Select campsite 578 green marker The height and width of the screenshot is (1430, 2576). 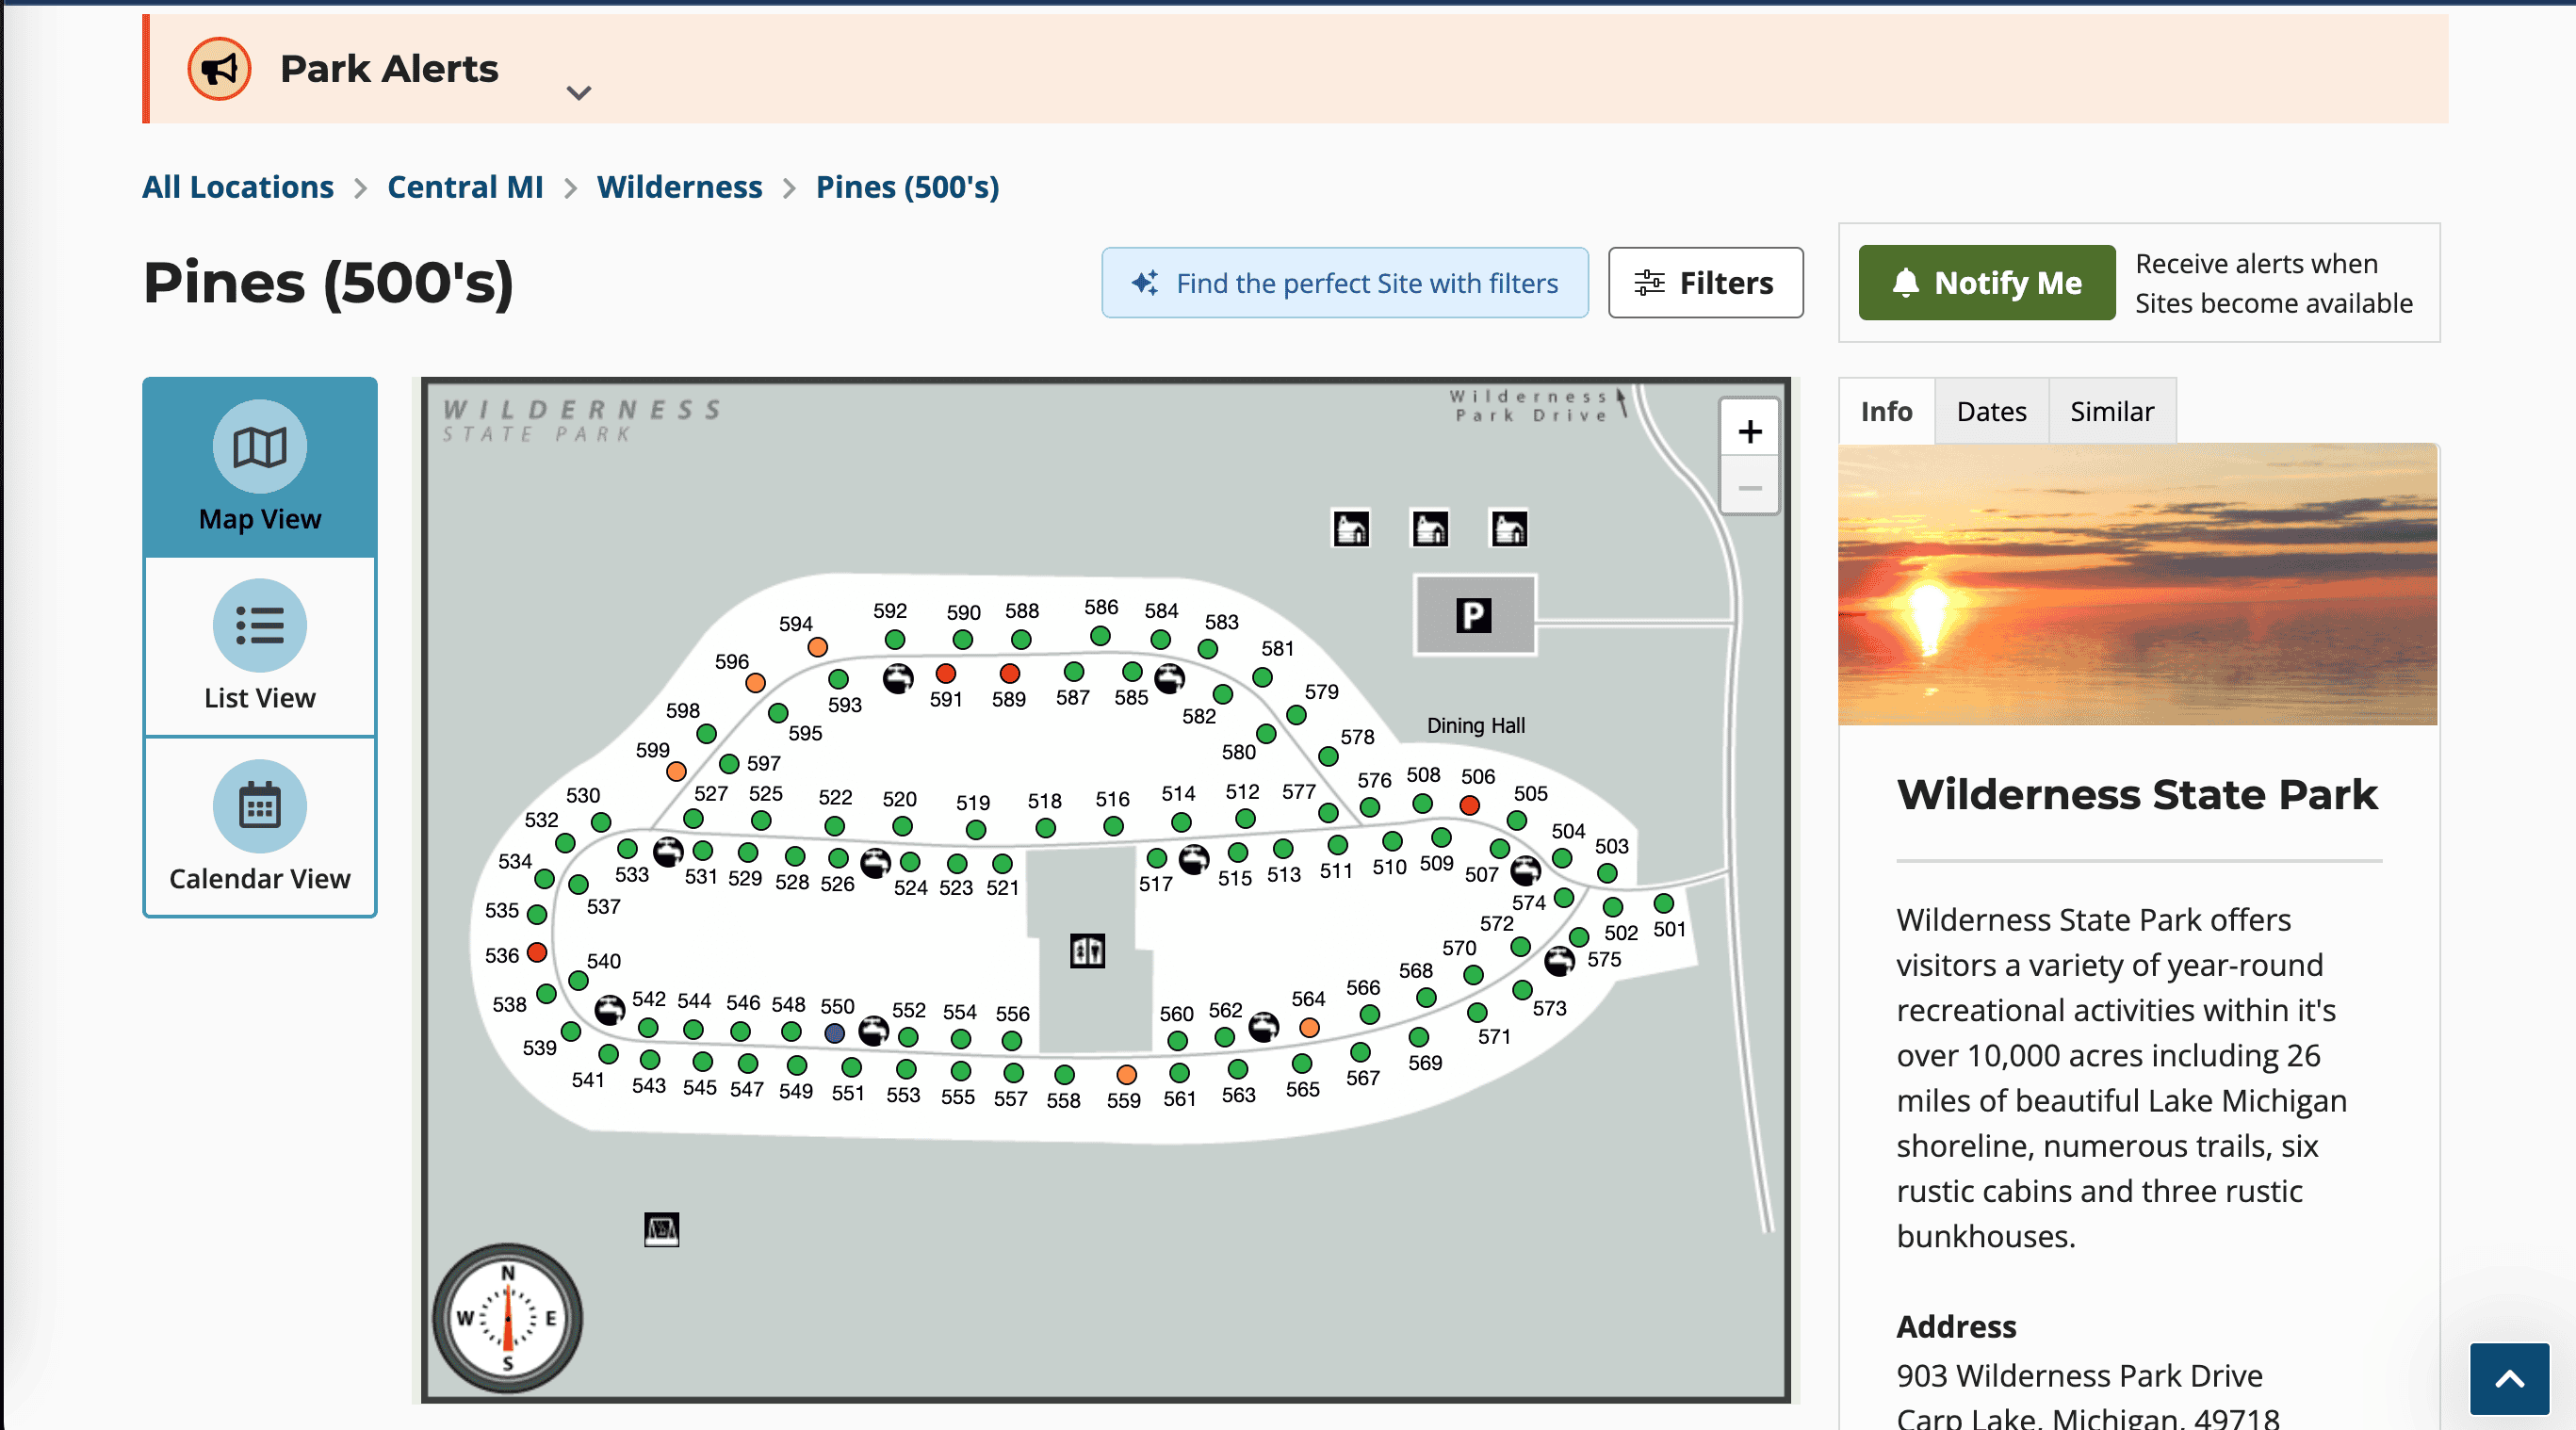click(x=1328, y=757)
